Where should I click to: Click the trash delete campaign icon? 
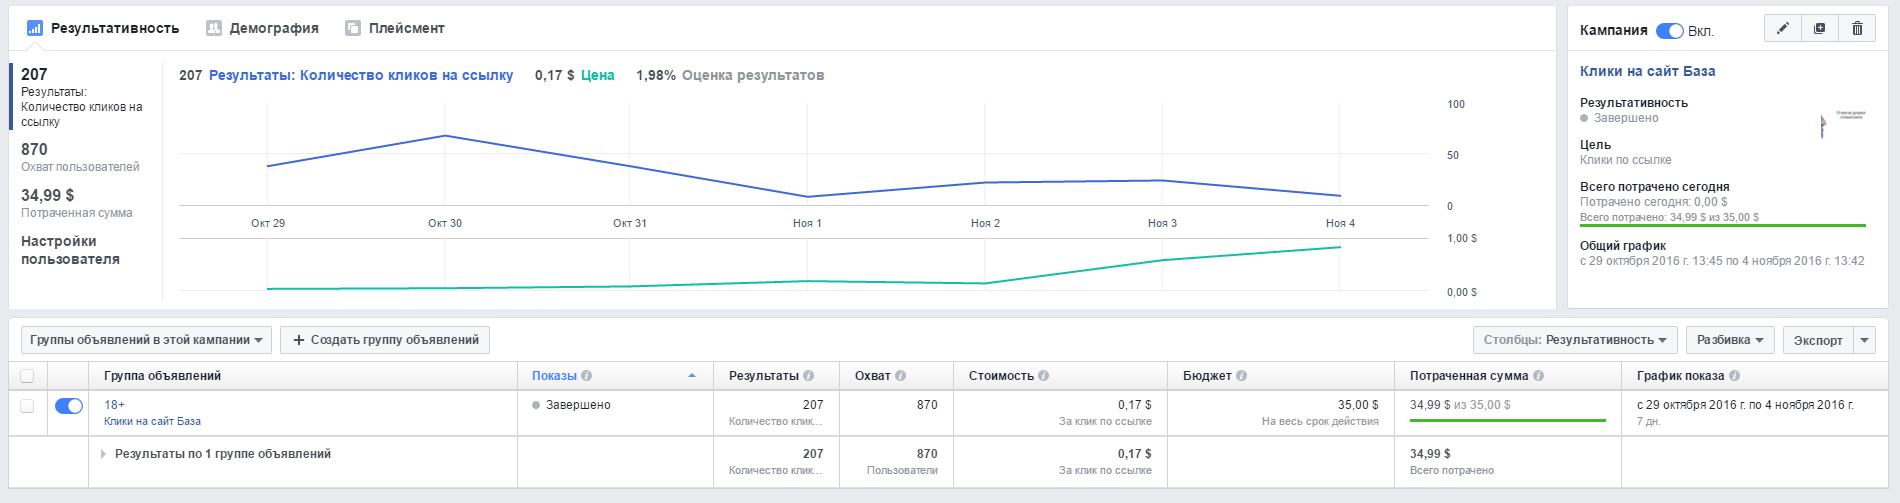click(1857, 29)
